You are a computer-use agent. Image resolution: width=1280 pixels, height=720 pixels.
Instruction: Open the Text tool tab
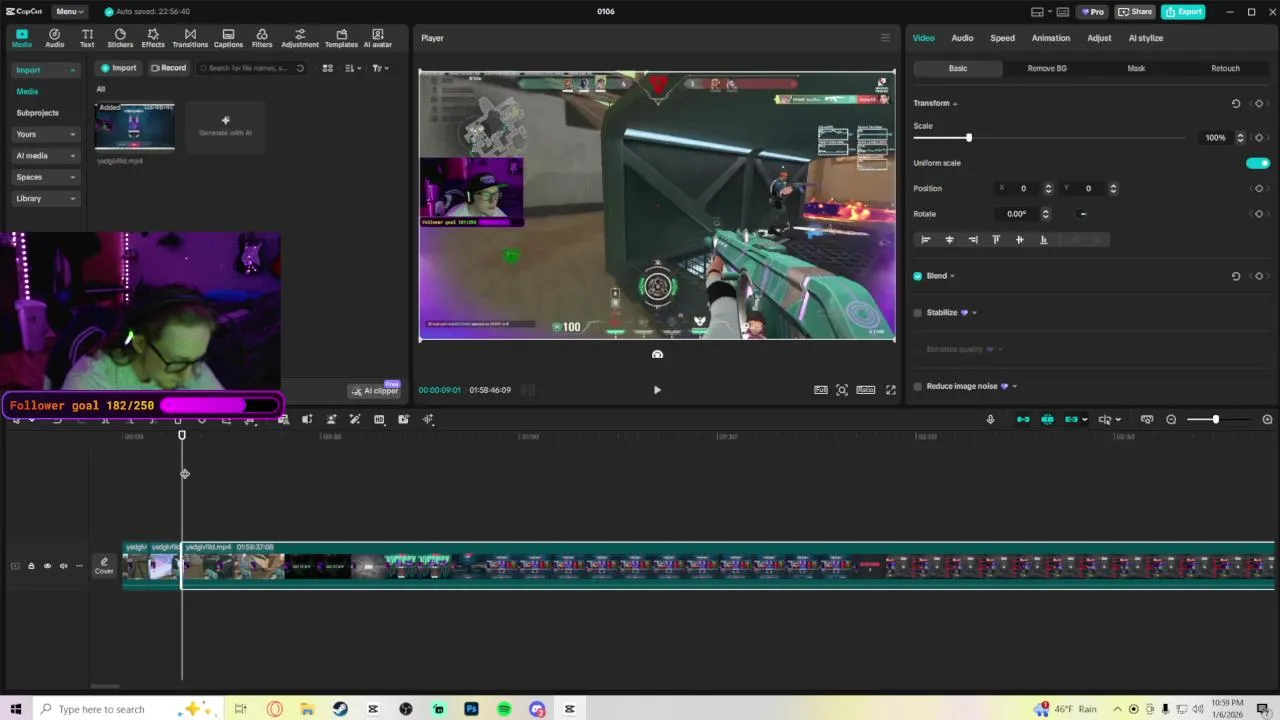(87, 38)
